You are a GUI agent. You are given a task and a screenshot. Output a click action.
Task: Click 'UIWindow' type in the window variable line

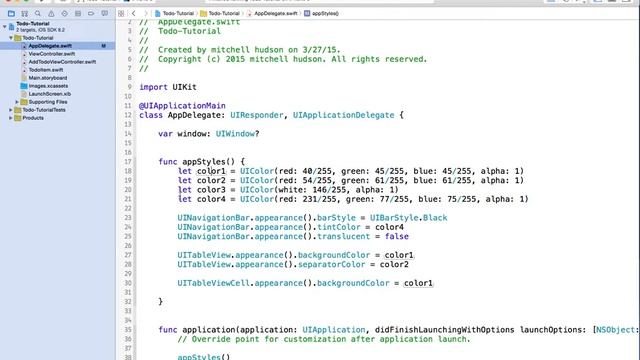point(235,134)
